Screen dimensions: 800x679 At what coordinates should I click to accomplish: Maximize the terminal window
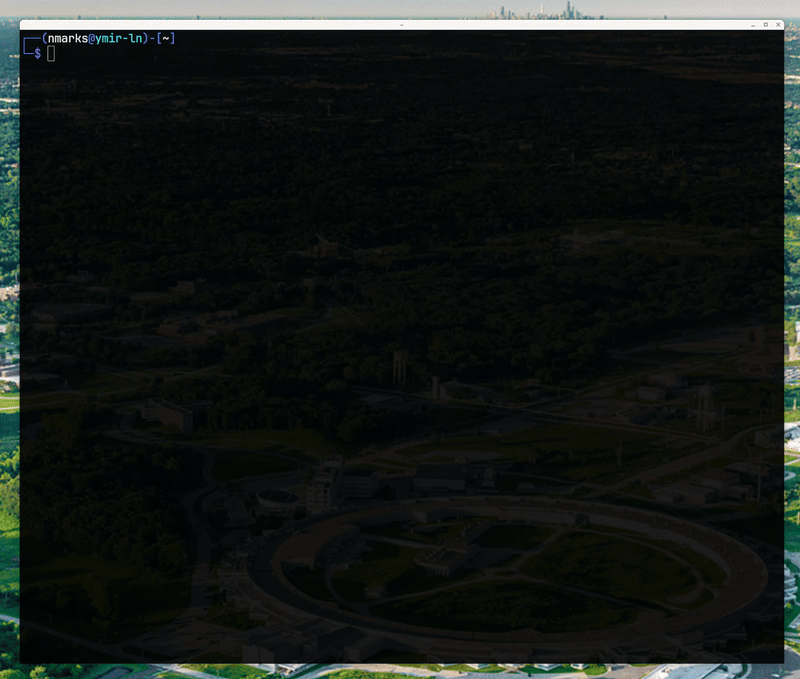[765, 24]
